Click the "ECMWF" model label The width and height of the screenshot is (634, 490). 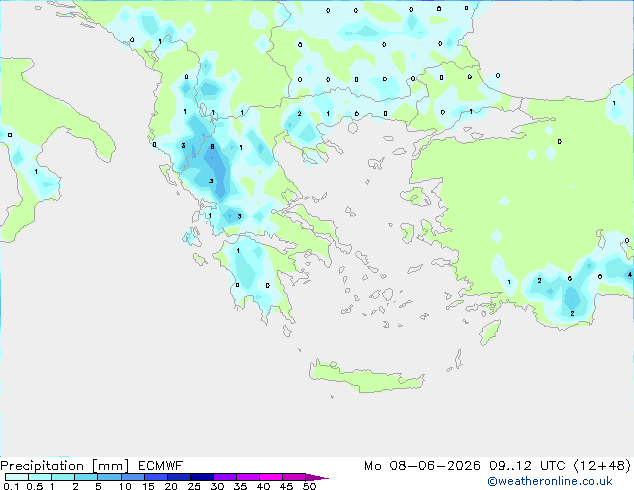click(x=161, y=466)
